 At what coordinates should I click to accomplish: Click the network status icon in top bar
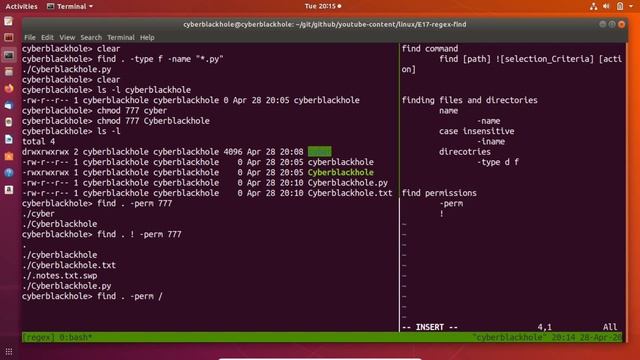593,6
